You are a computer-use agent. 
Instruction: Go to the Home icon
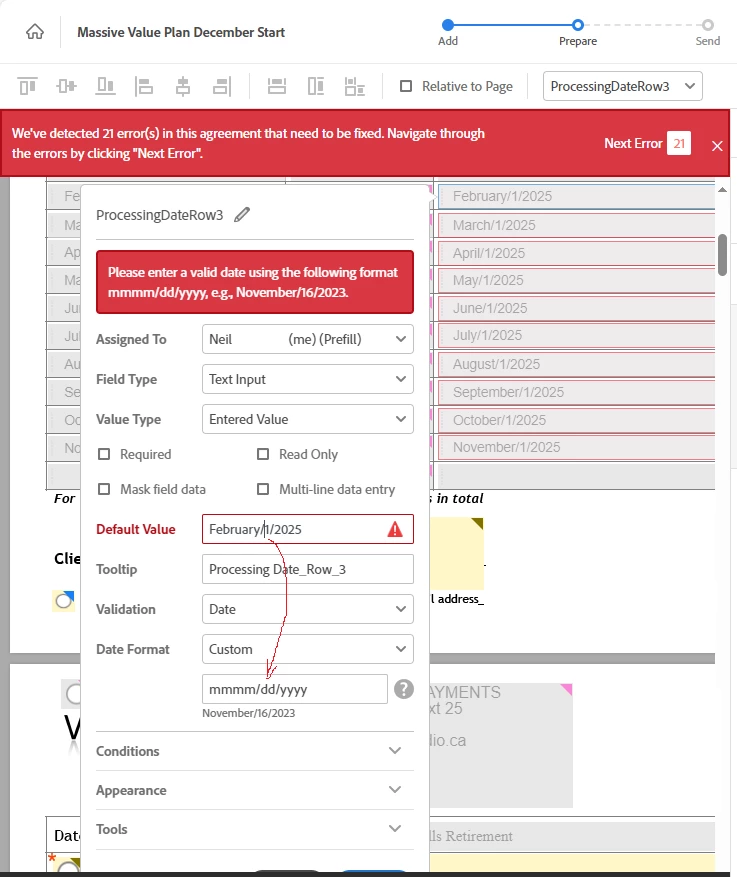tap(35, 32)
